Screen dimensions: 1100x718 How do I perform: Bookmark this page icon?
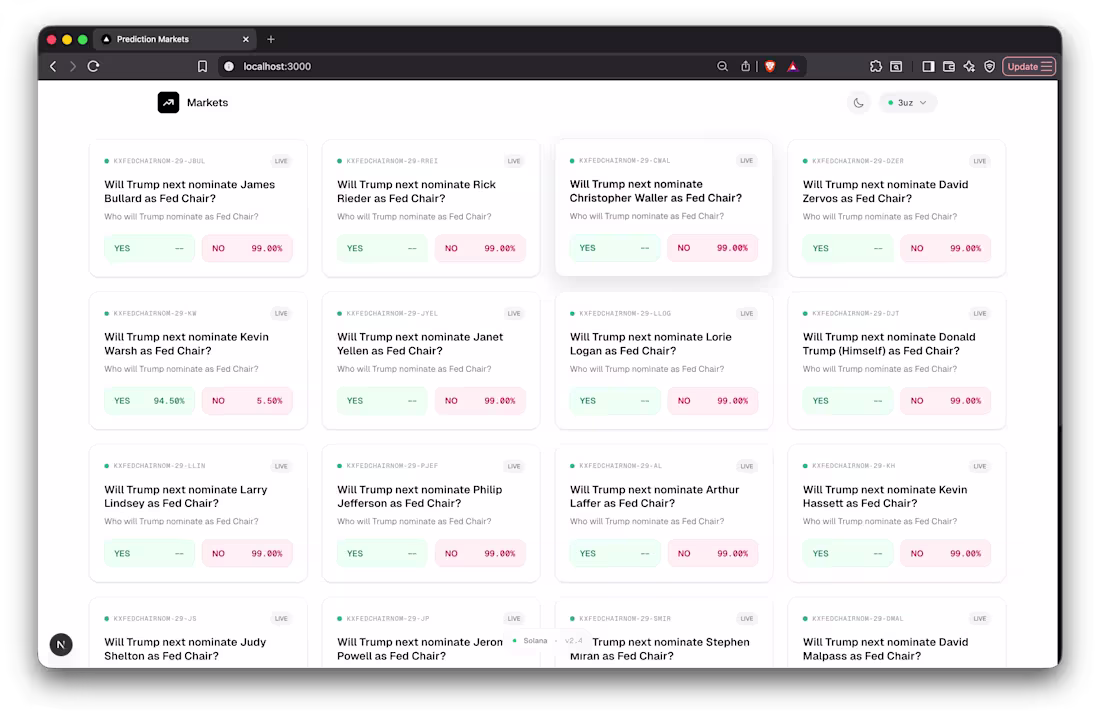tap(202, 66)
